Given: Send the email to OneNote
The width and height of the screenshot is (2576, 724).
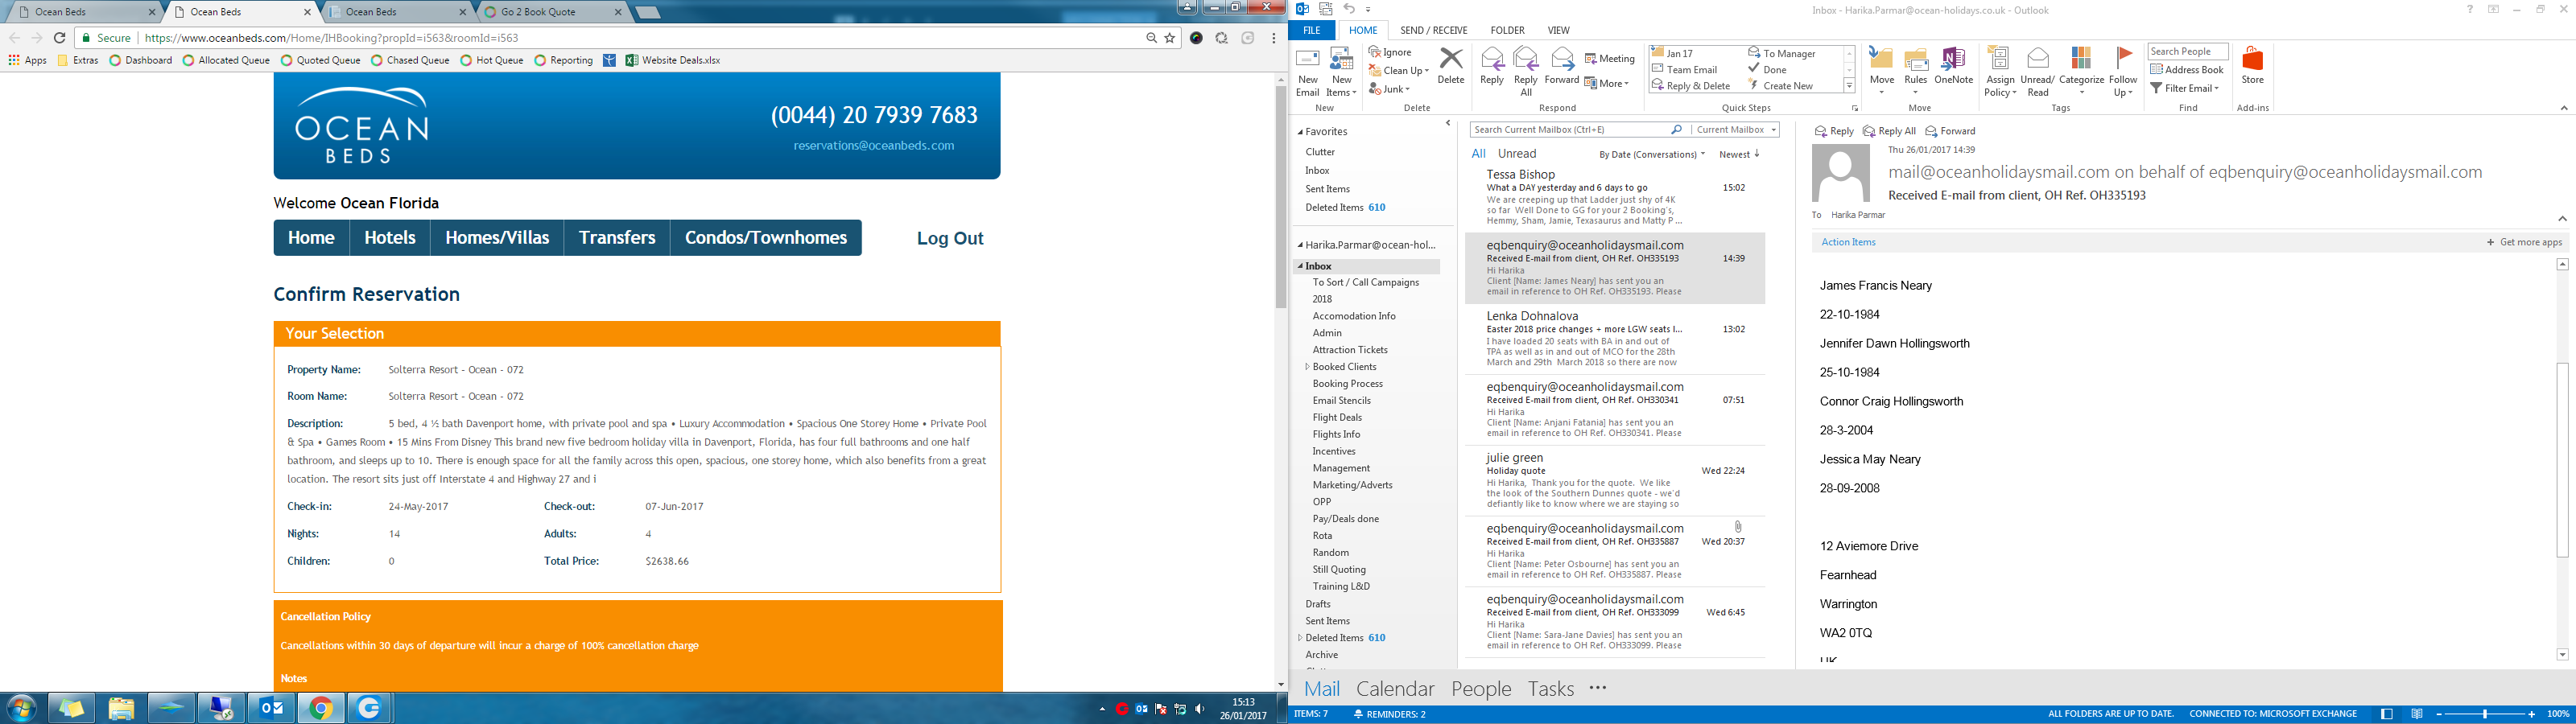Looking at the screenshot, I should pos(1954,66).
